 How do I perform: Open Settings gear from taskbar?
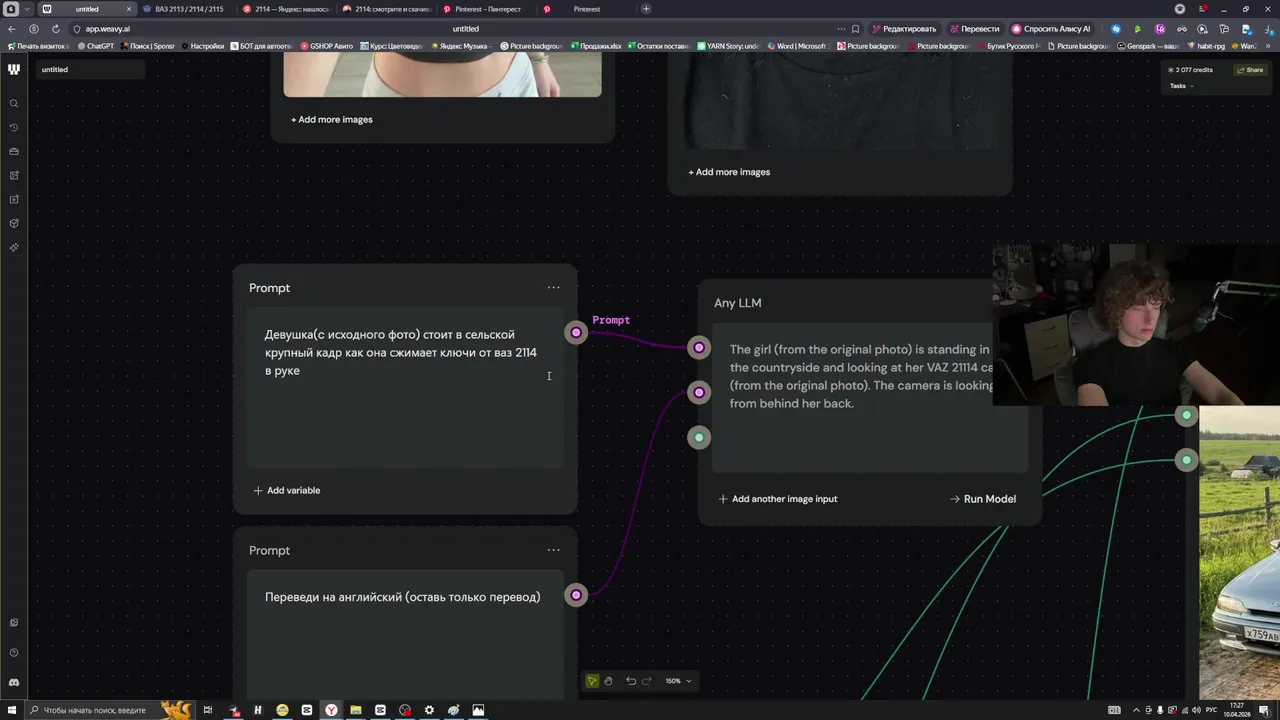429,710
